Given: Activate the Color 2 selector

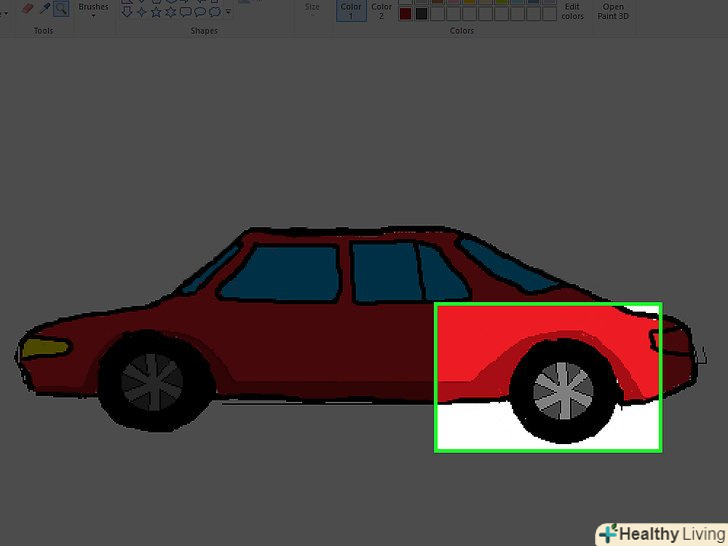Looking at the screenshot, I should (381, 10).
